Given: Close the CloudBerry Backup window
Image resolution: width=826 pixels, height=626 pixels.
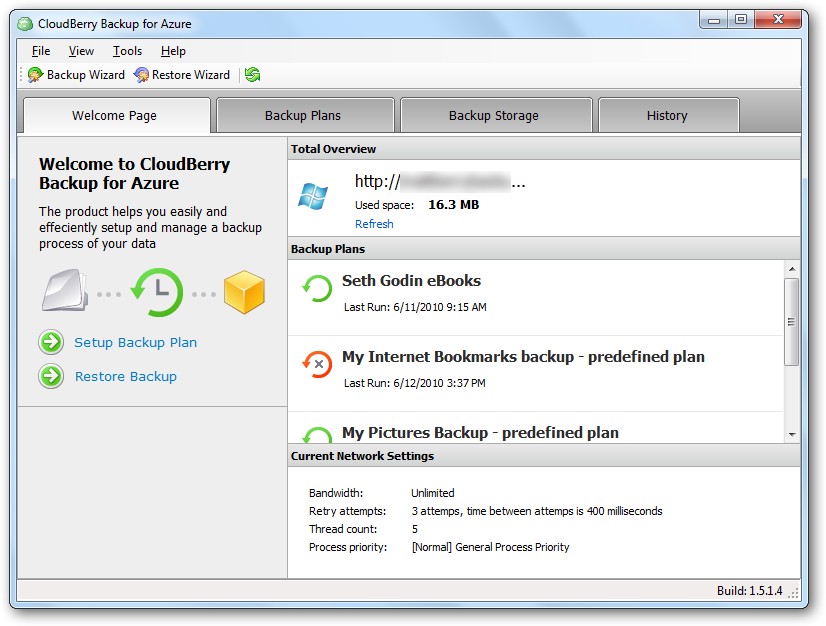Looking at the screenshot, I should click(x=778, y=20).
